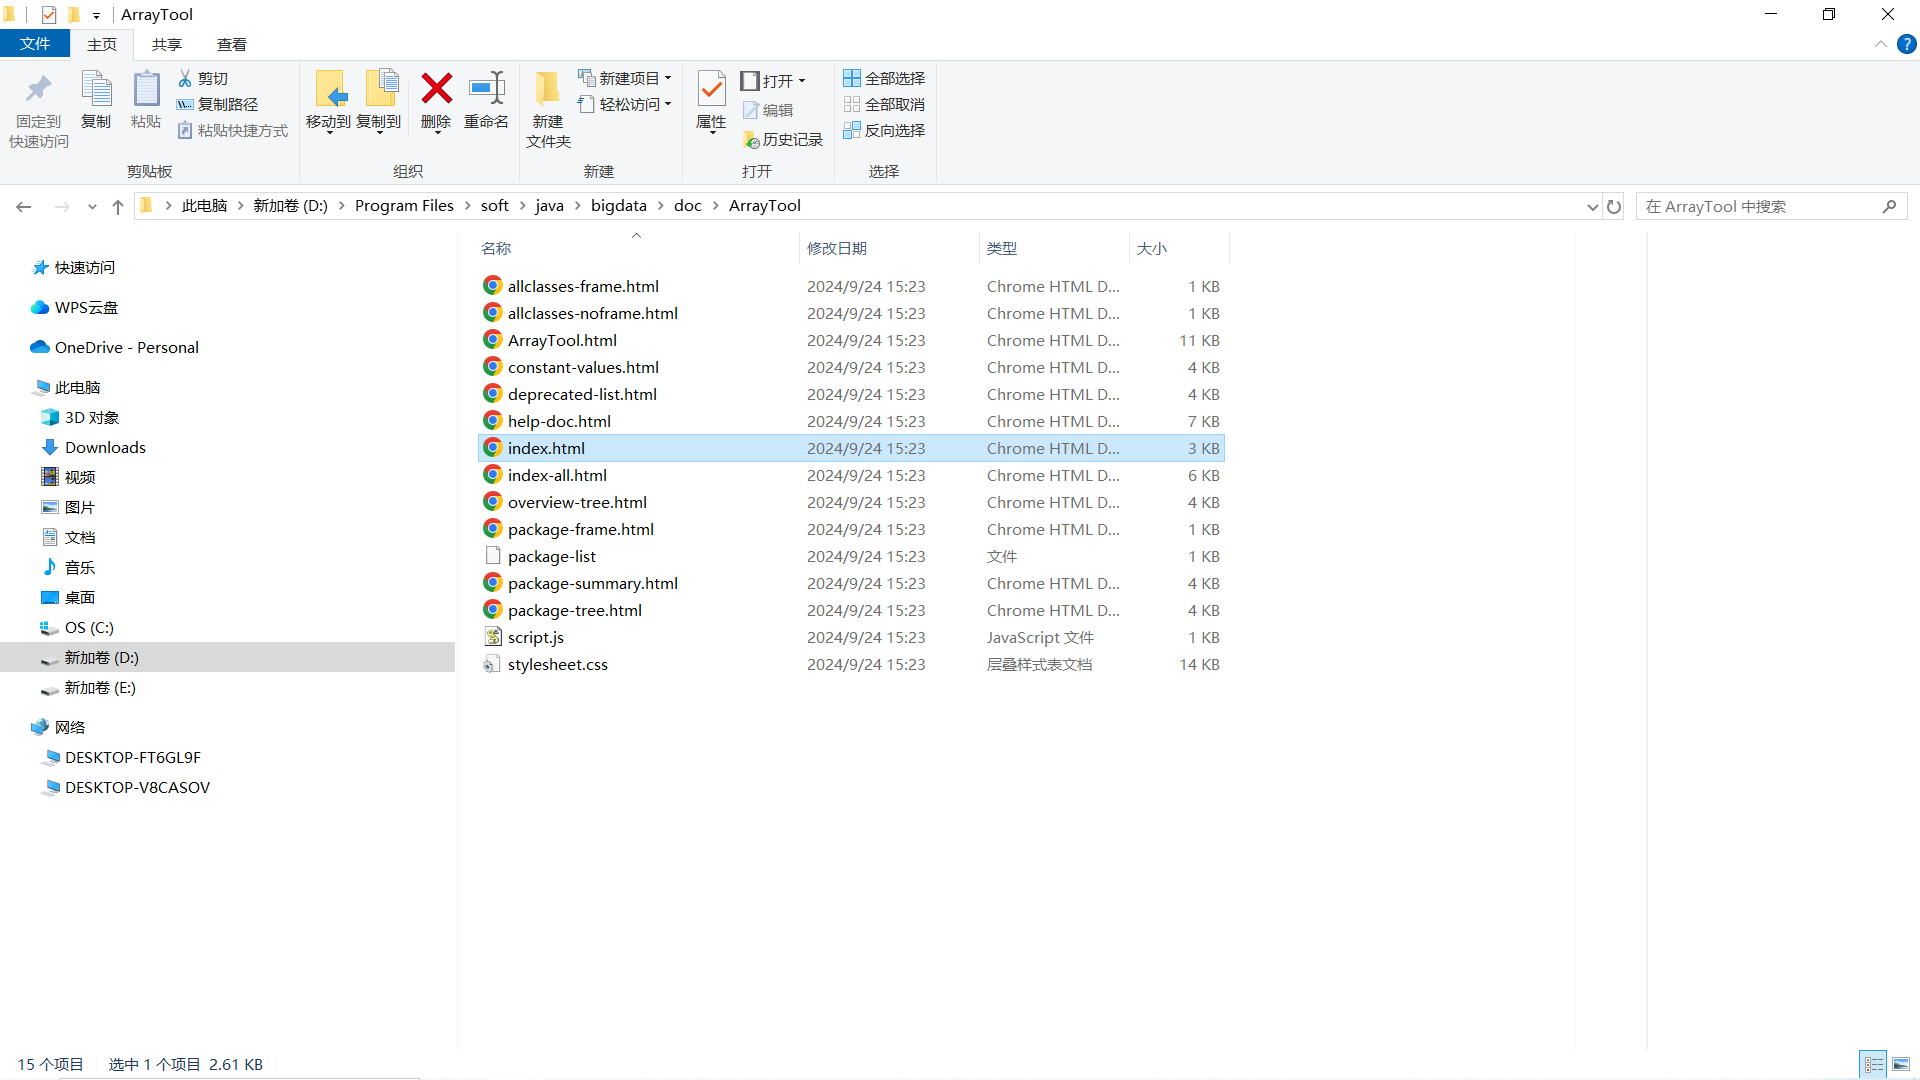Click Invert Selection in ribbon

[884, 130]
